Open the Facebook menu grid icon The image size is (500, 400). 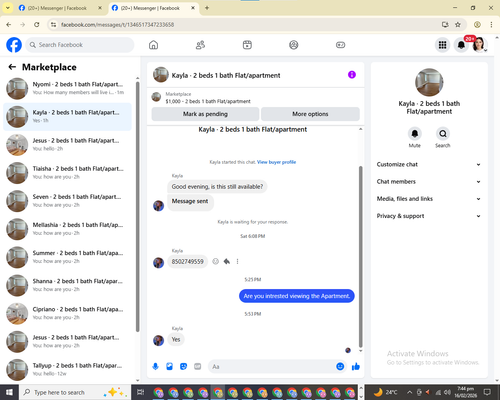pos(442,45)
